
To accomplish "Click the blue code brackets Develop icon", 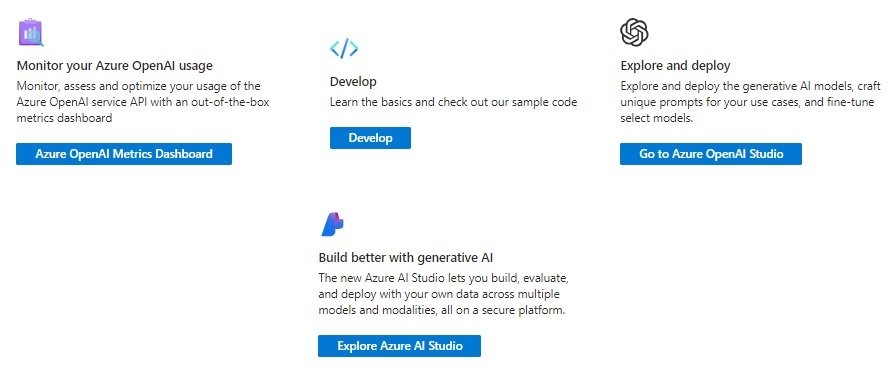I will tap(344, 49).
